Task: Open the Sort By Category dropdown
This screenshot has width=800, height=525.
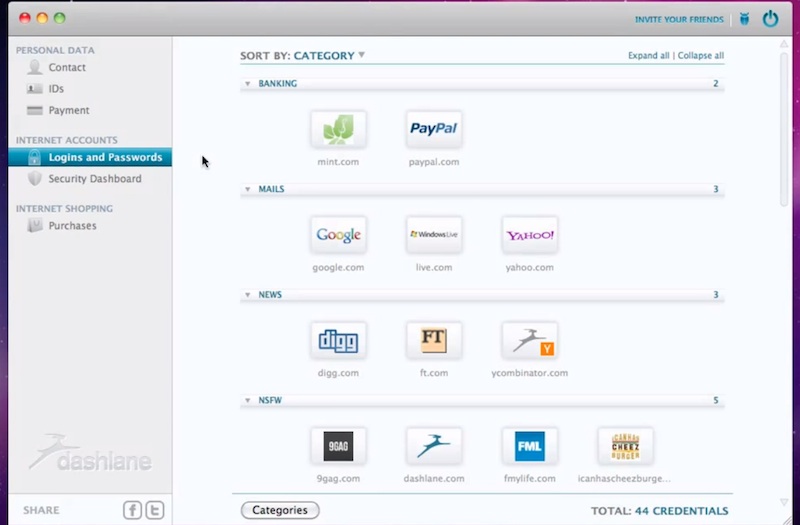Action: click(328, 56)
